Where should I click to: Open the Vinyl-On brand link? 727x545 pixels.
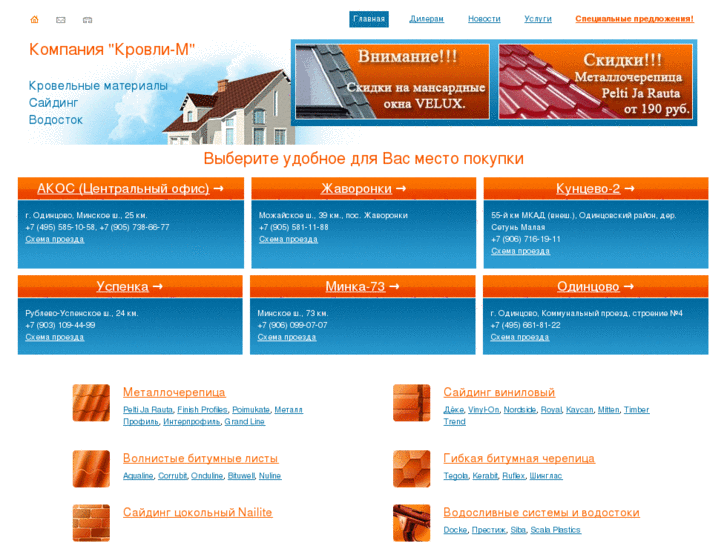tap(484, 410)
